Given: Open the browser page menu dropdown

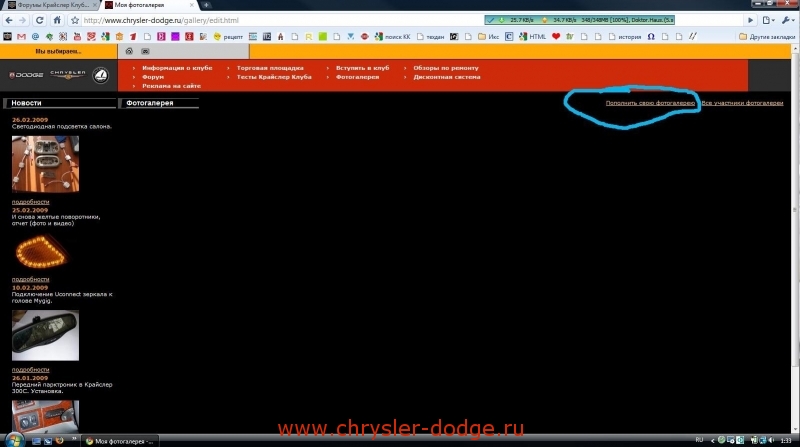Looking at the screenshot, I should pos(768,20).
